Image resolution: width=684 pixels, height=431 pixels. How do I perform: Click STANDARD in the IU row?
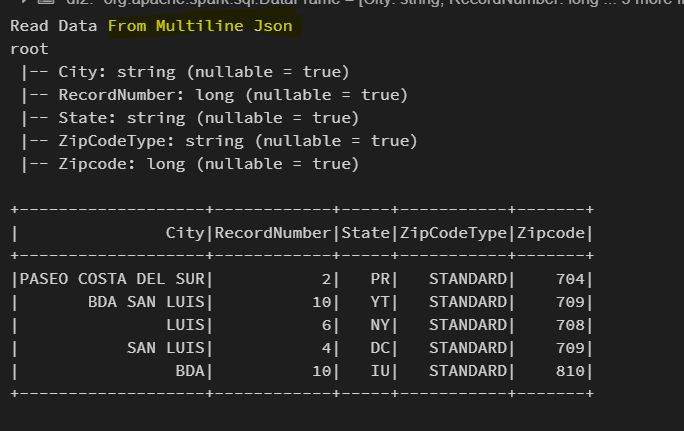[x=468, y=372]
